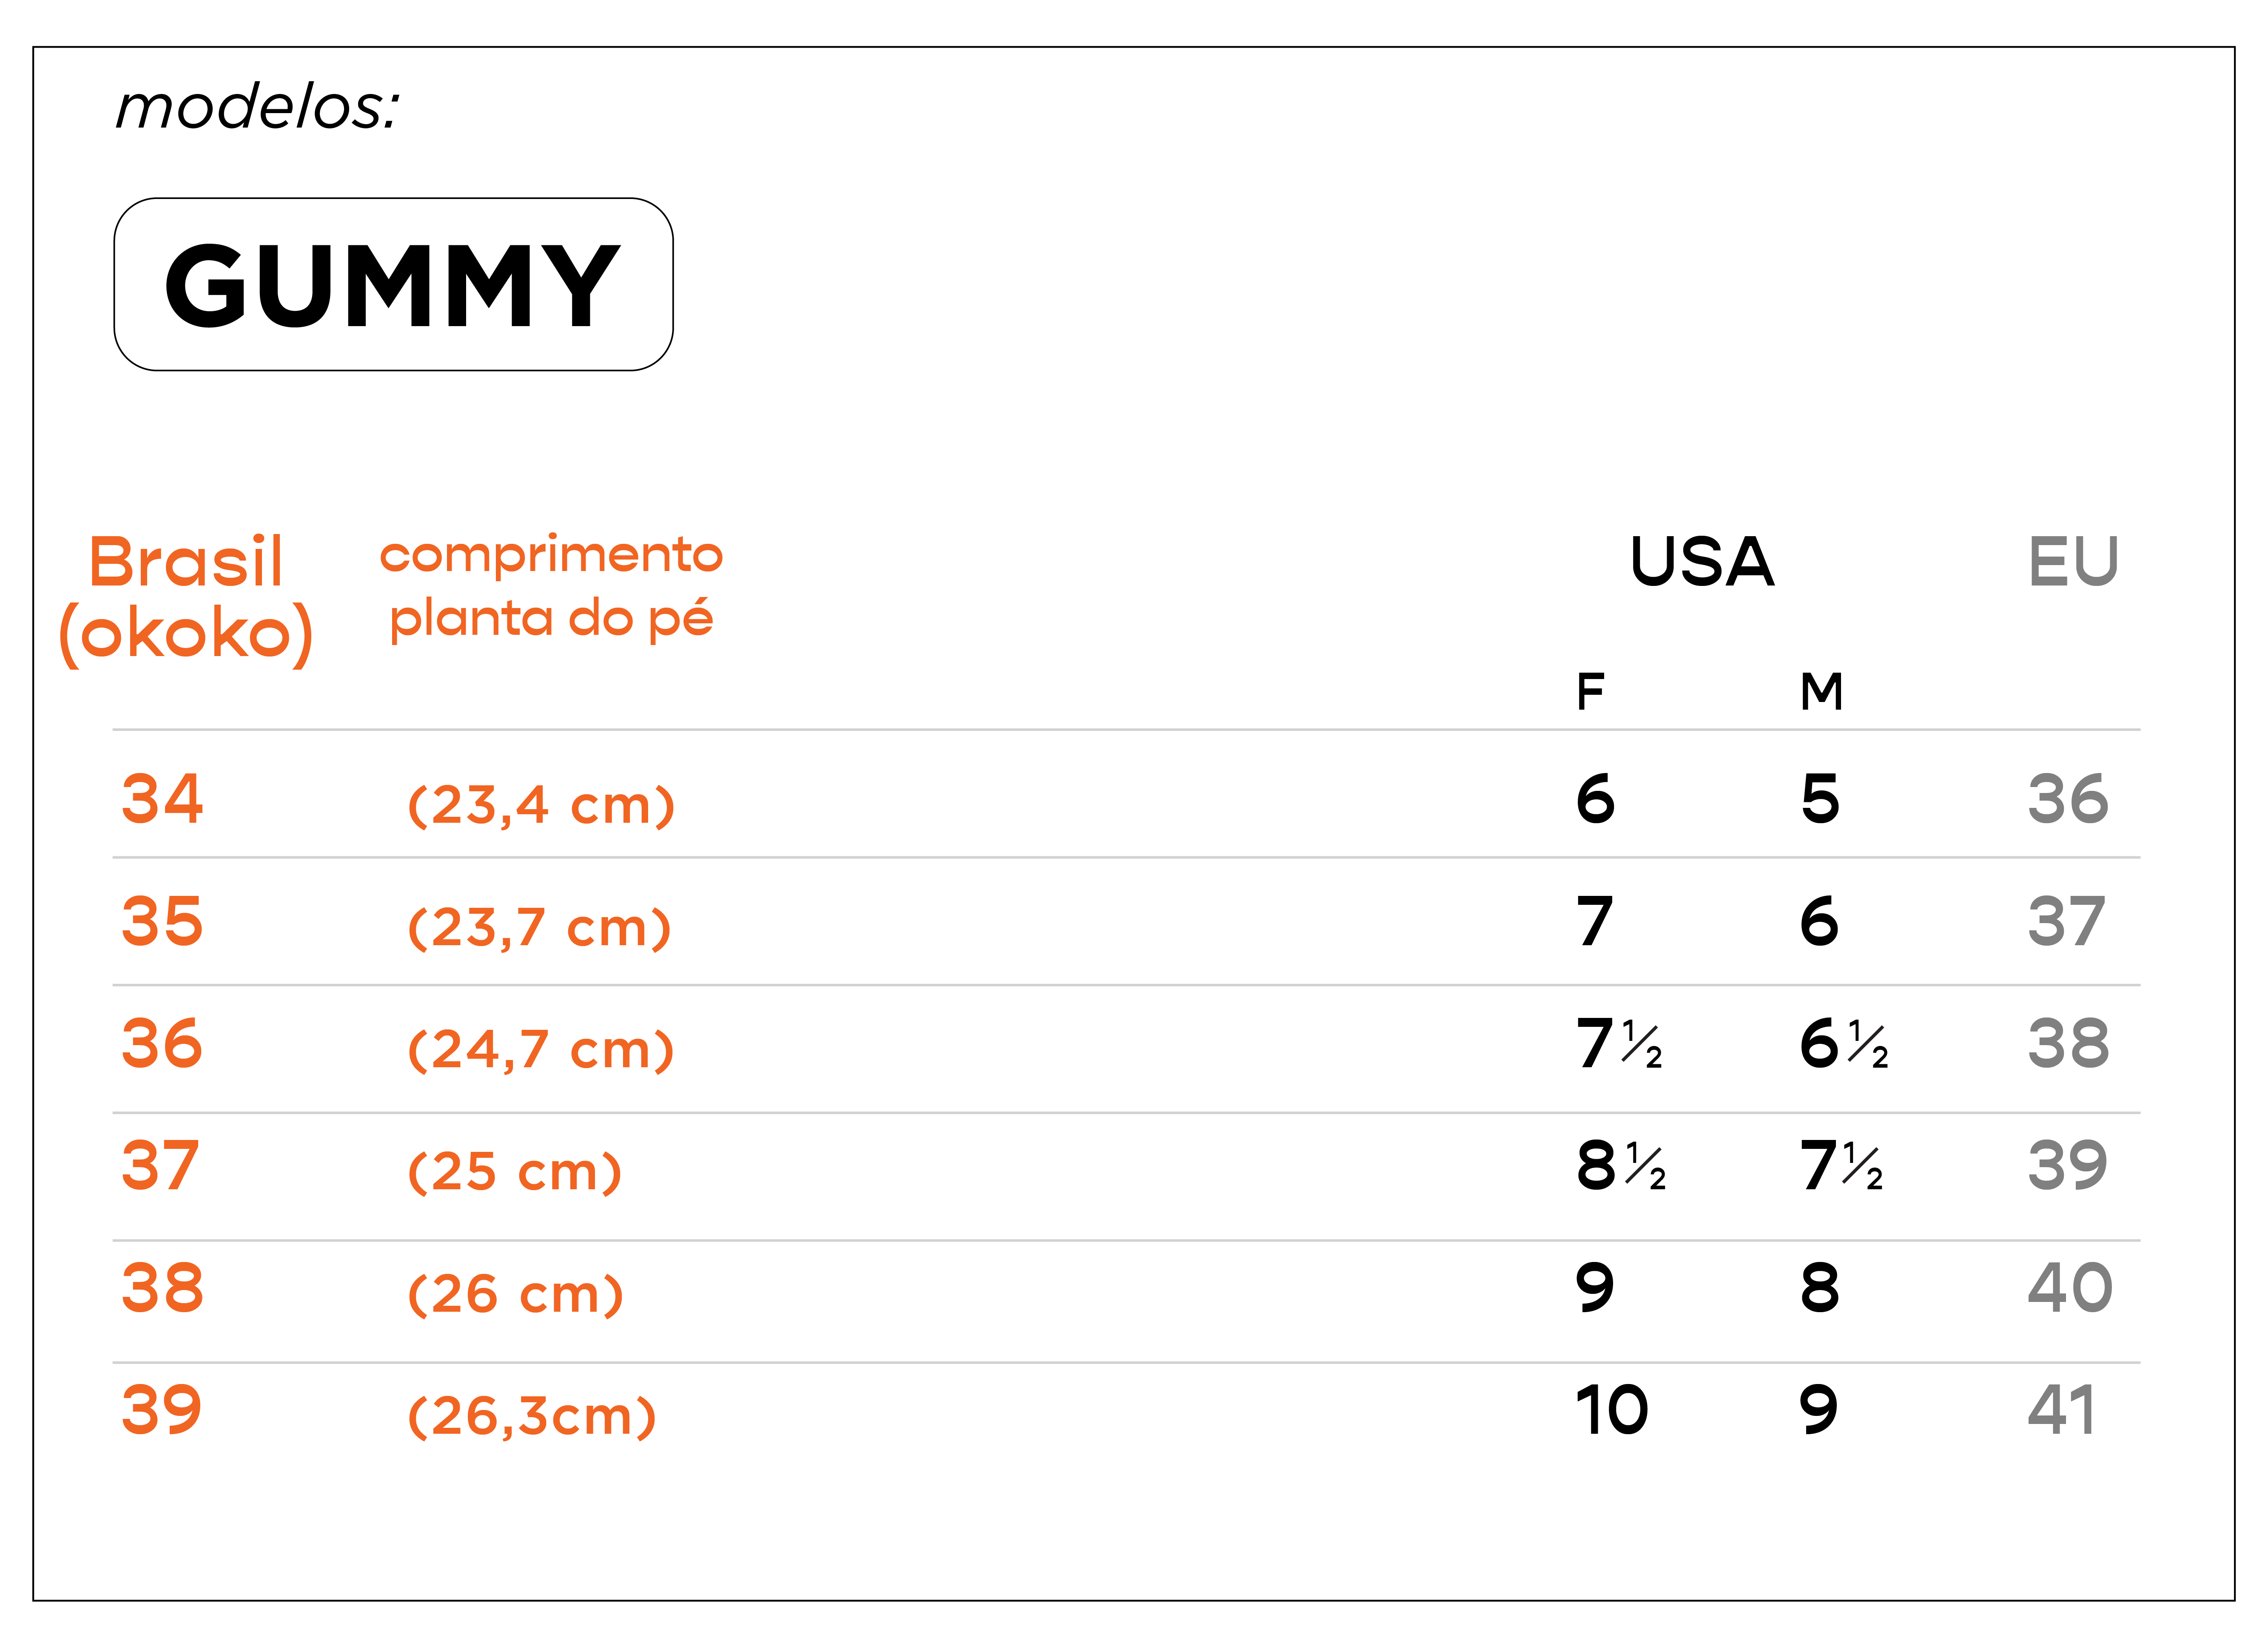Click EU size 39 in gray
This screenshot has height=1637, width=2268.
pyautogui.click(x=2068, y=1165)
